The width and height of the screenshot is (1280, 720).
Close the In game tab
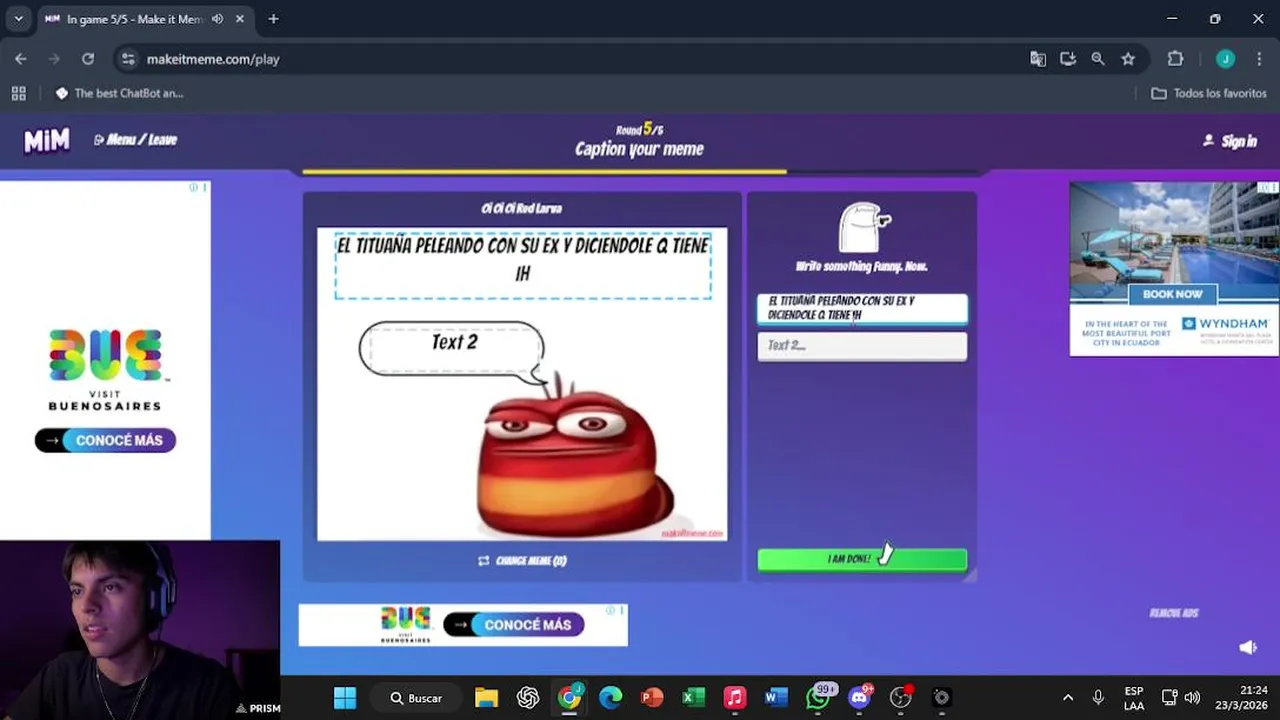tap(240, 19)
